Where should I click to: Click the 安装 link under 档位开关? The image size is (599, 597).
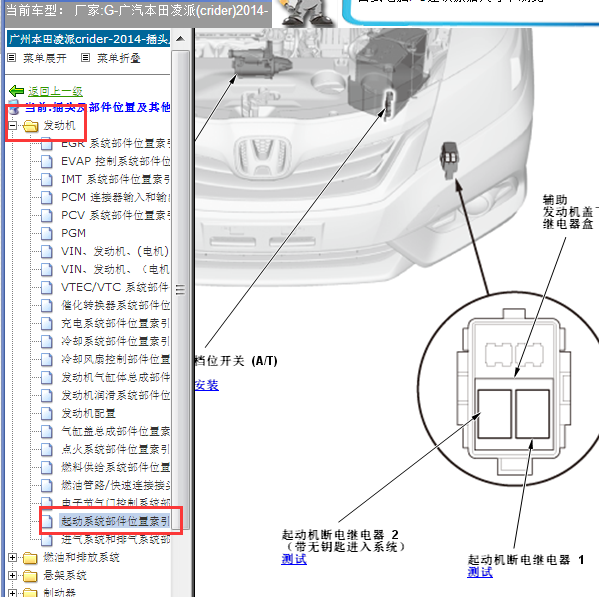(x=207, y=385)
